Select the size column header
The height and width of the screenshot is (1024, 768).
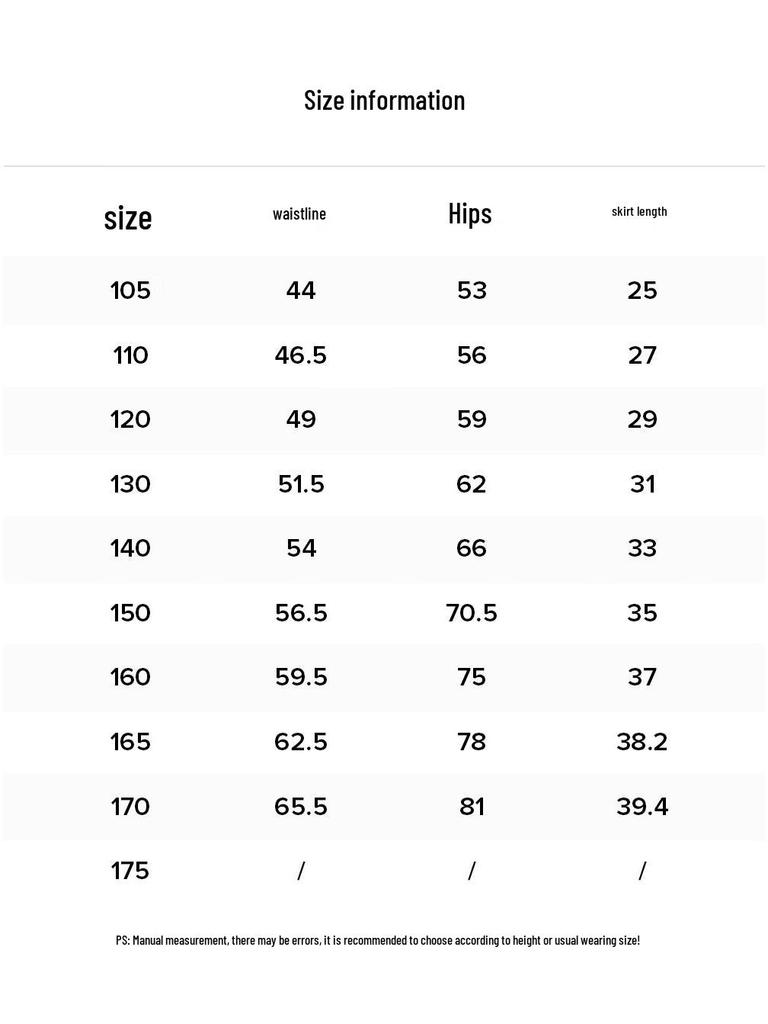pos(128,217)
